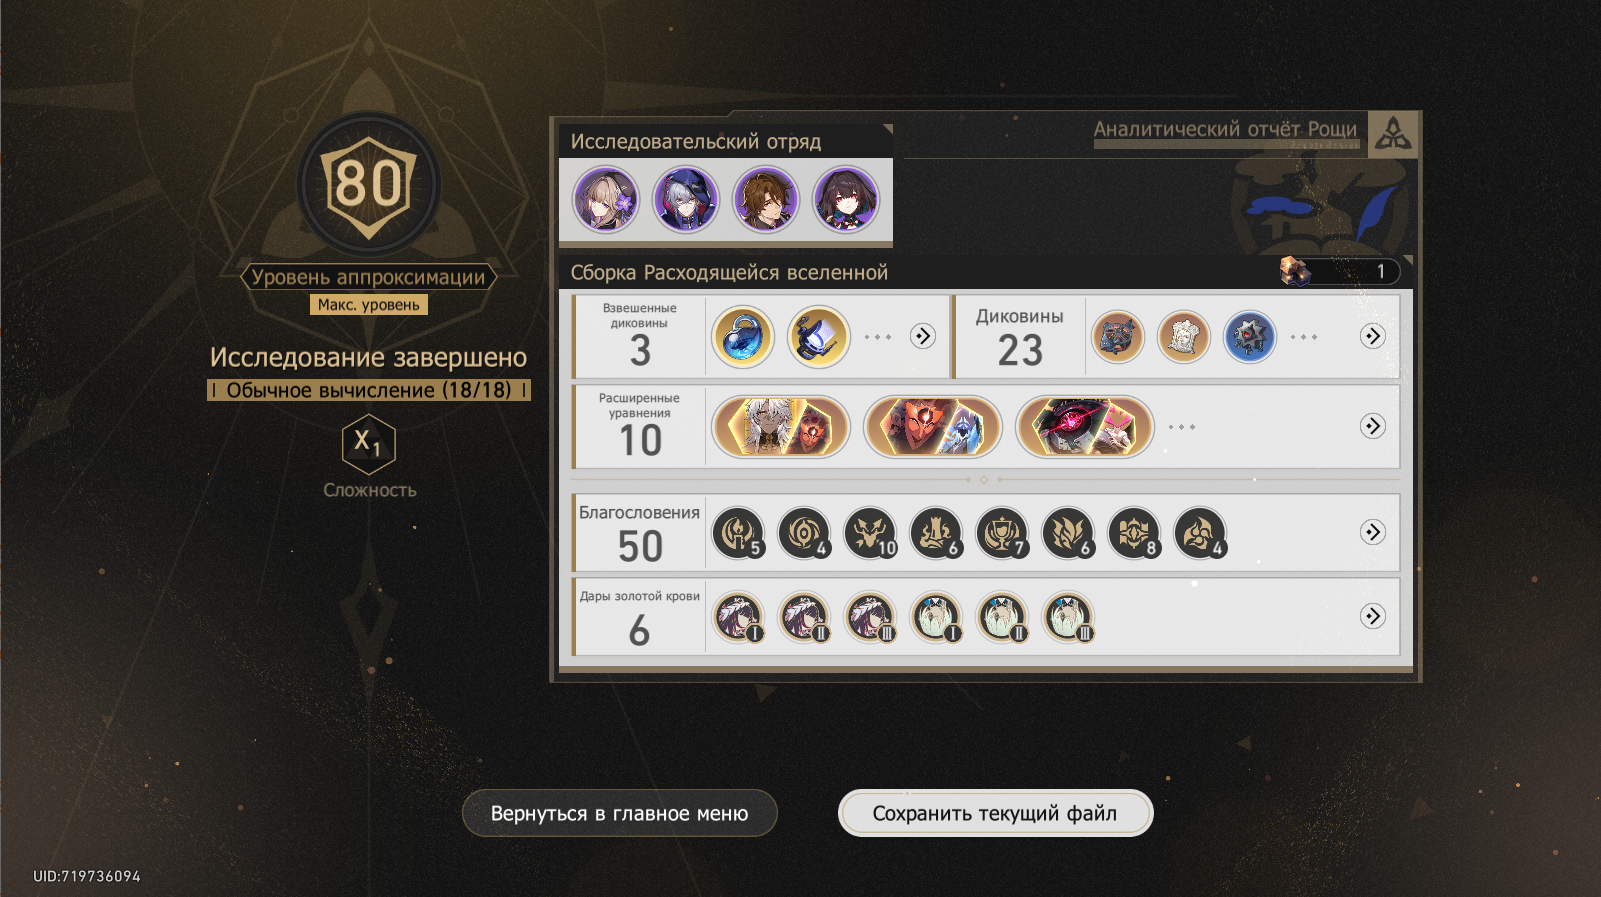Image resolution: width=1601 pixels, height=897 pixels.
Task: Expand the Дары золотой крови row arrow
Action: 1373,616
